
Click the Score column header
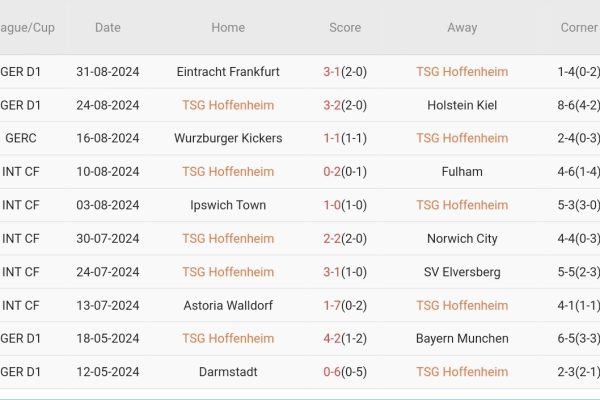pyautogui.click(x=345, y=28)
